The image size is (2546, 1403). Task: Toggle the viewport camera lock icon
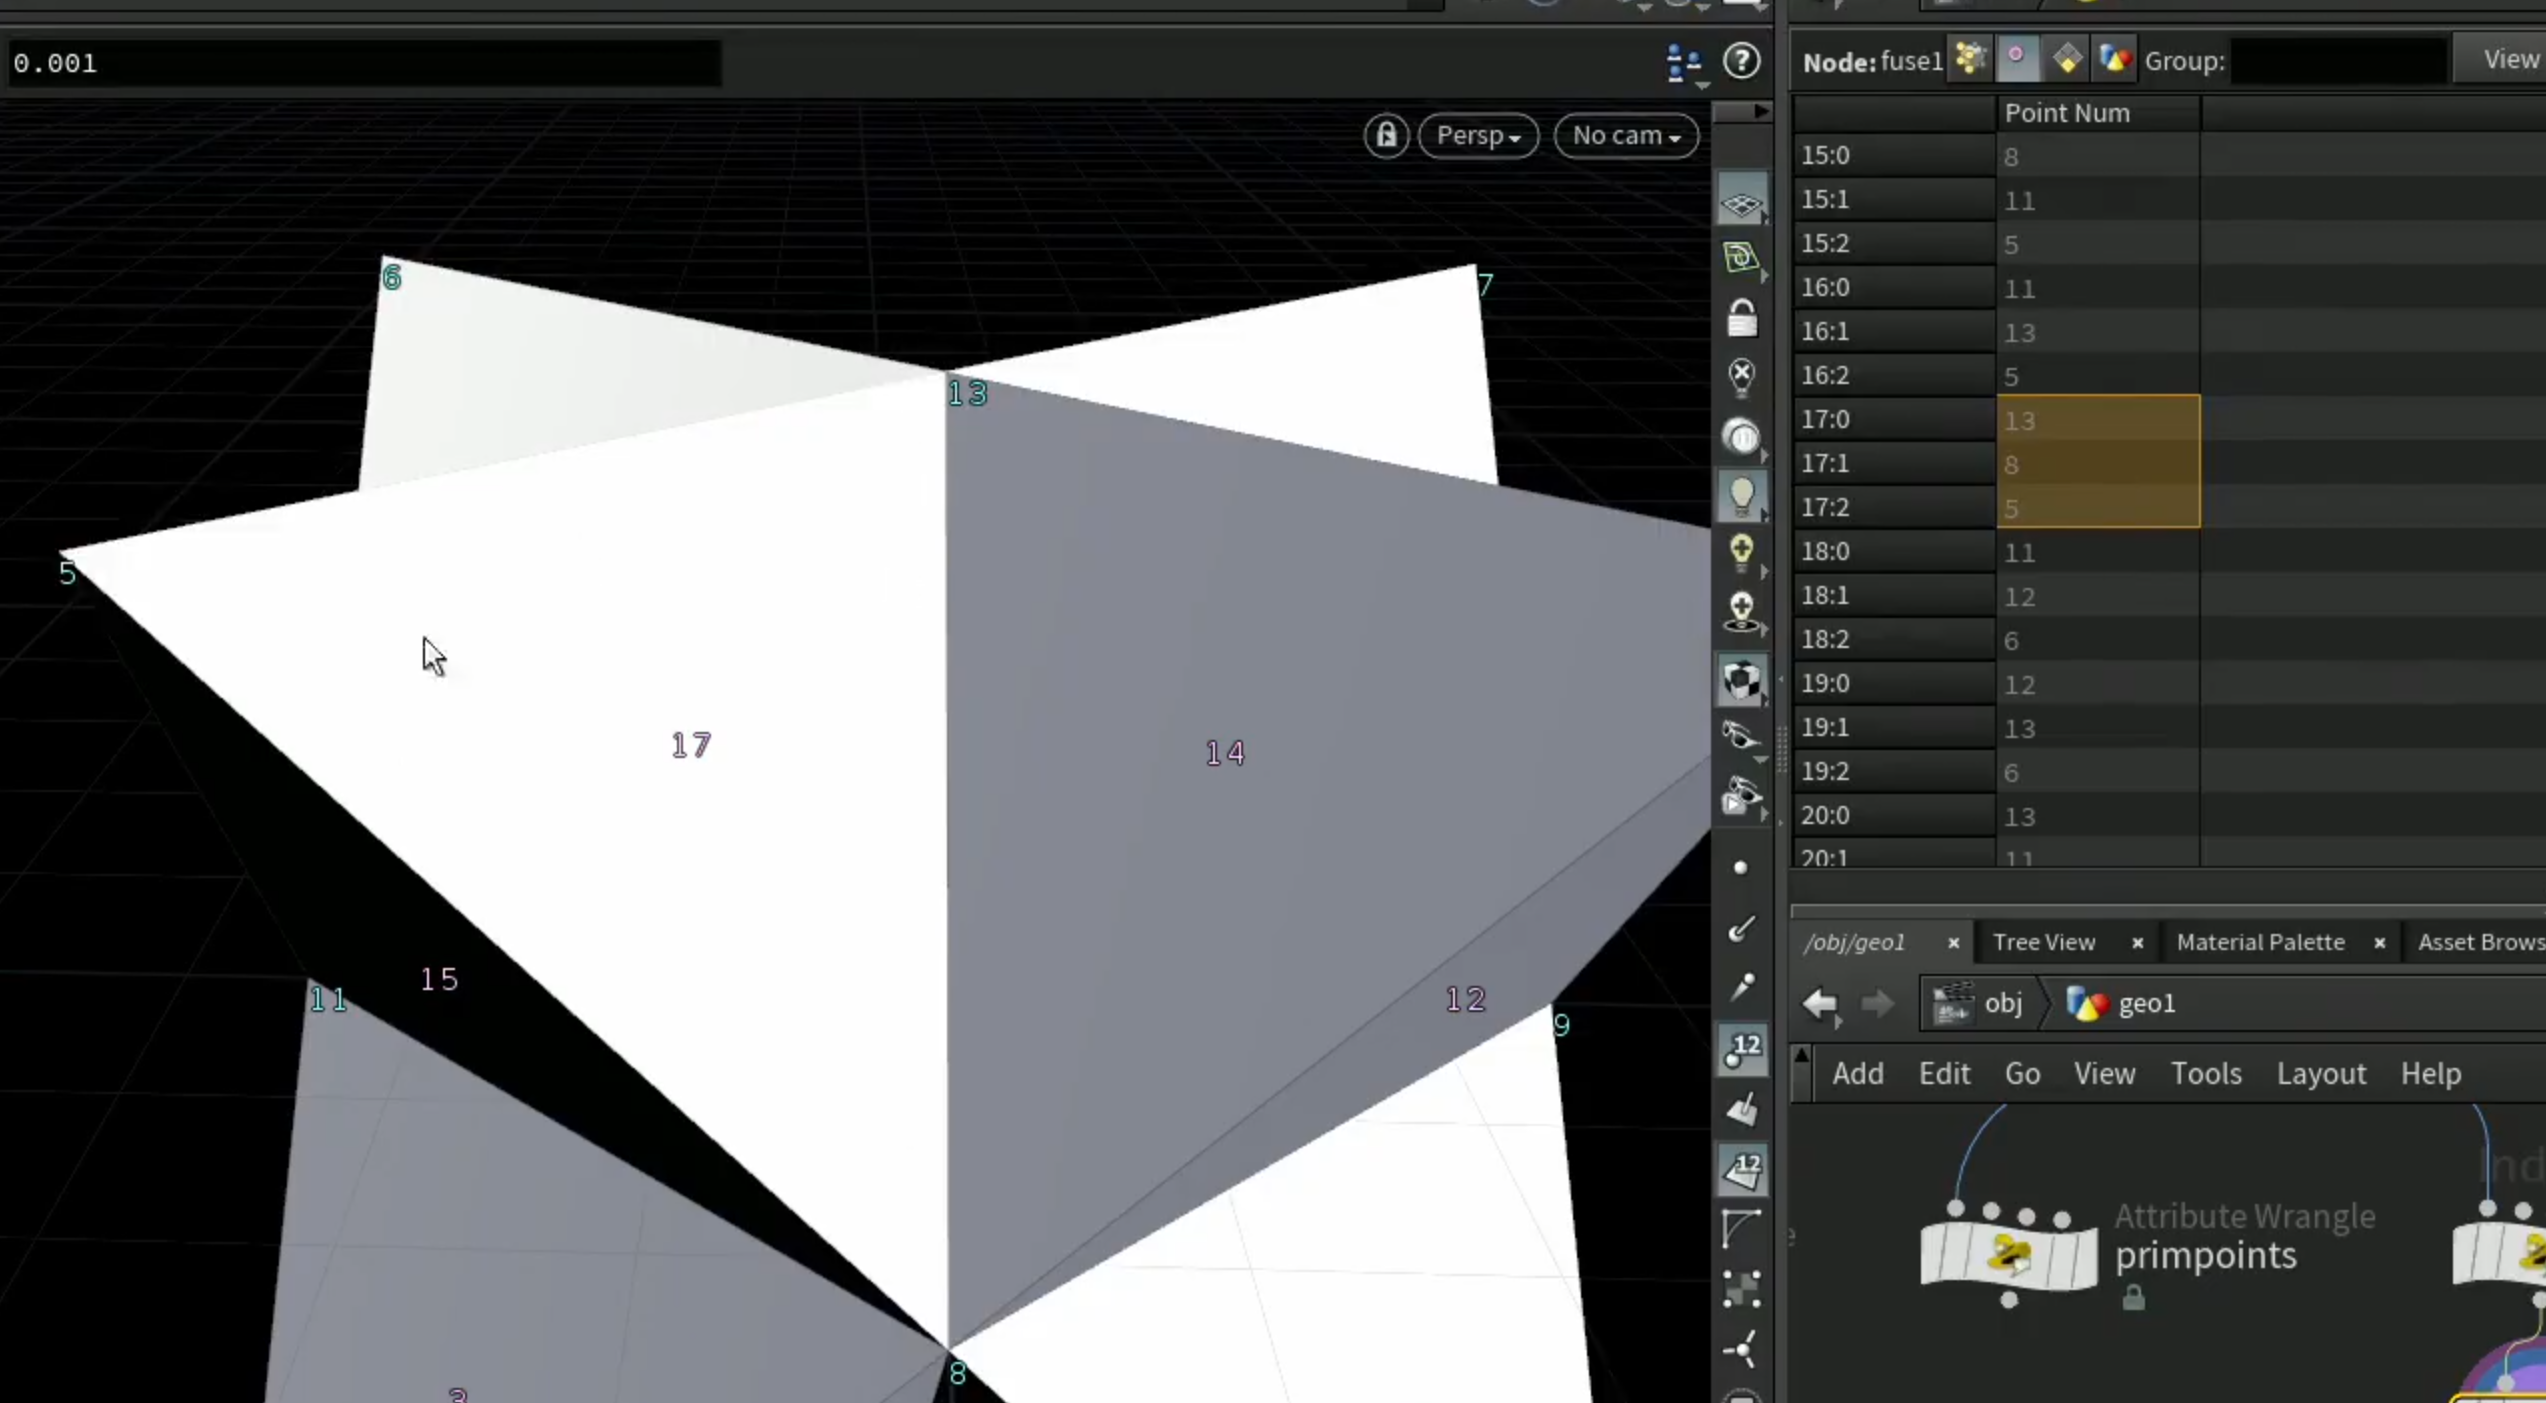point(1386,135)
